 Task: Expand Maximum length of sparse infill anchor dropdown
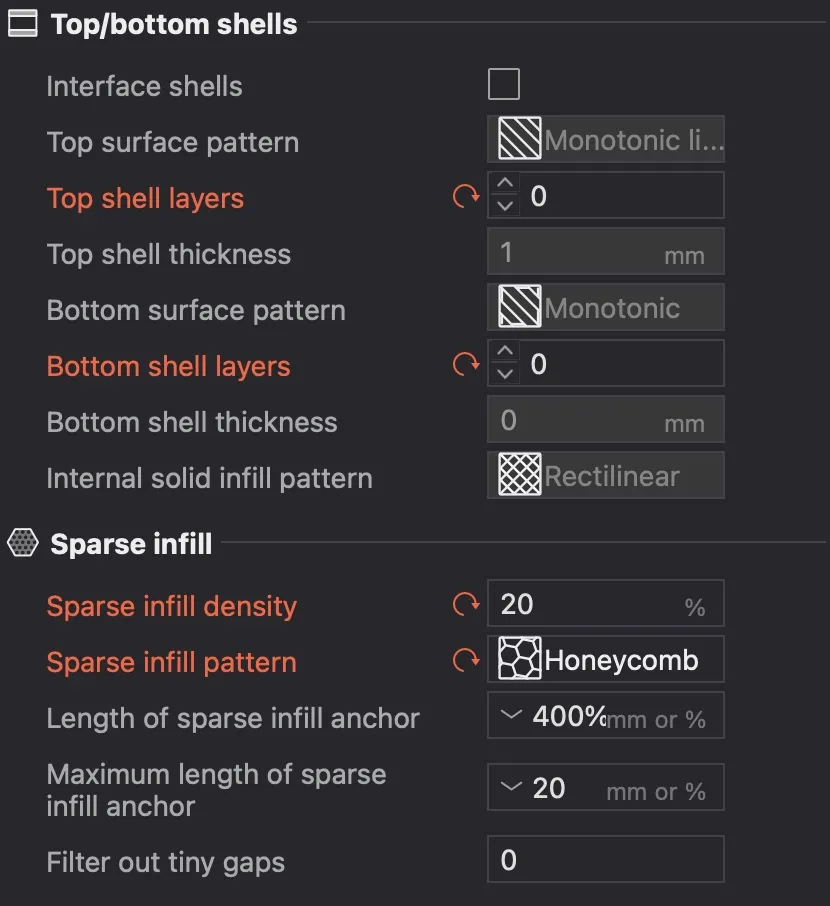[511, 786]
